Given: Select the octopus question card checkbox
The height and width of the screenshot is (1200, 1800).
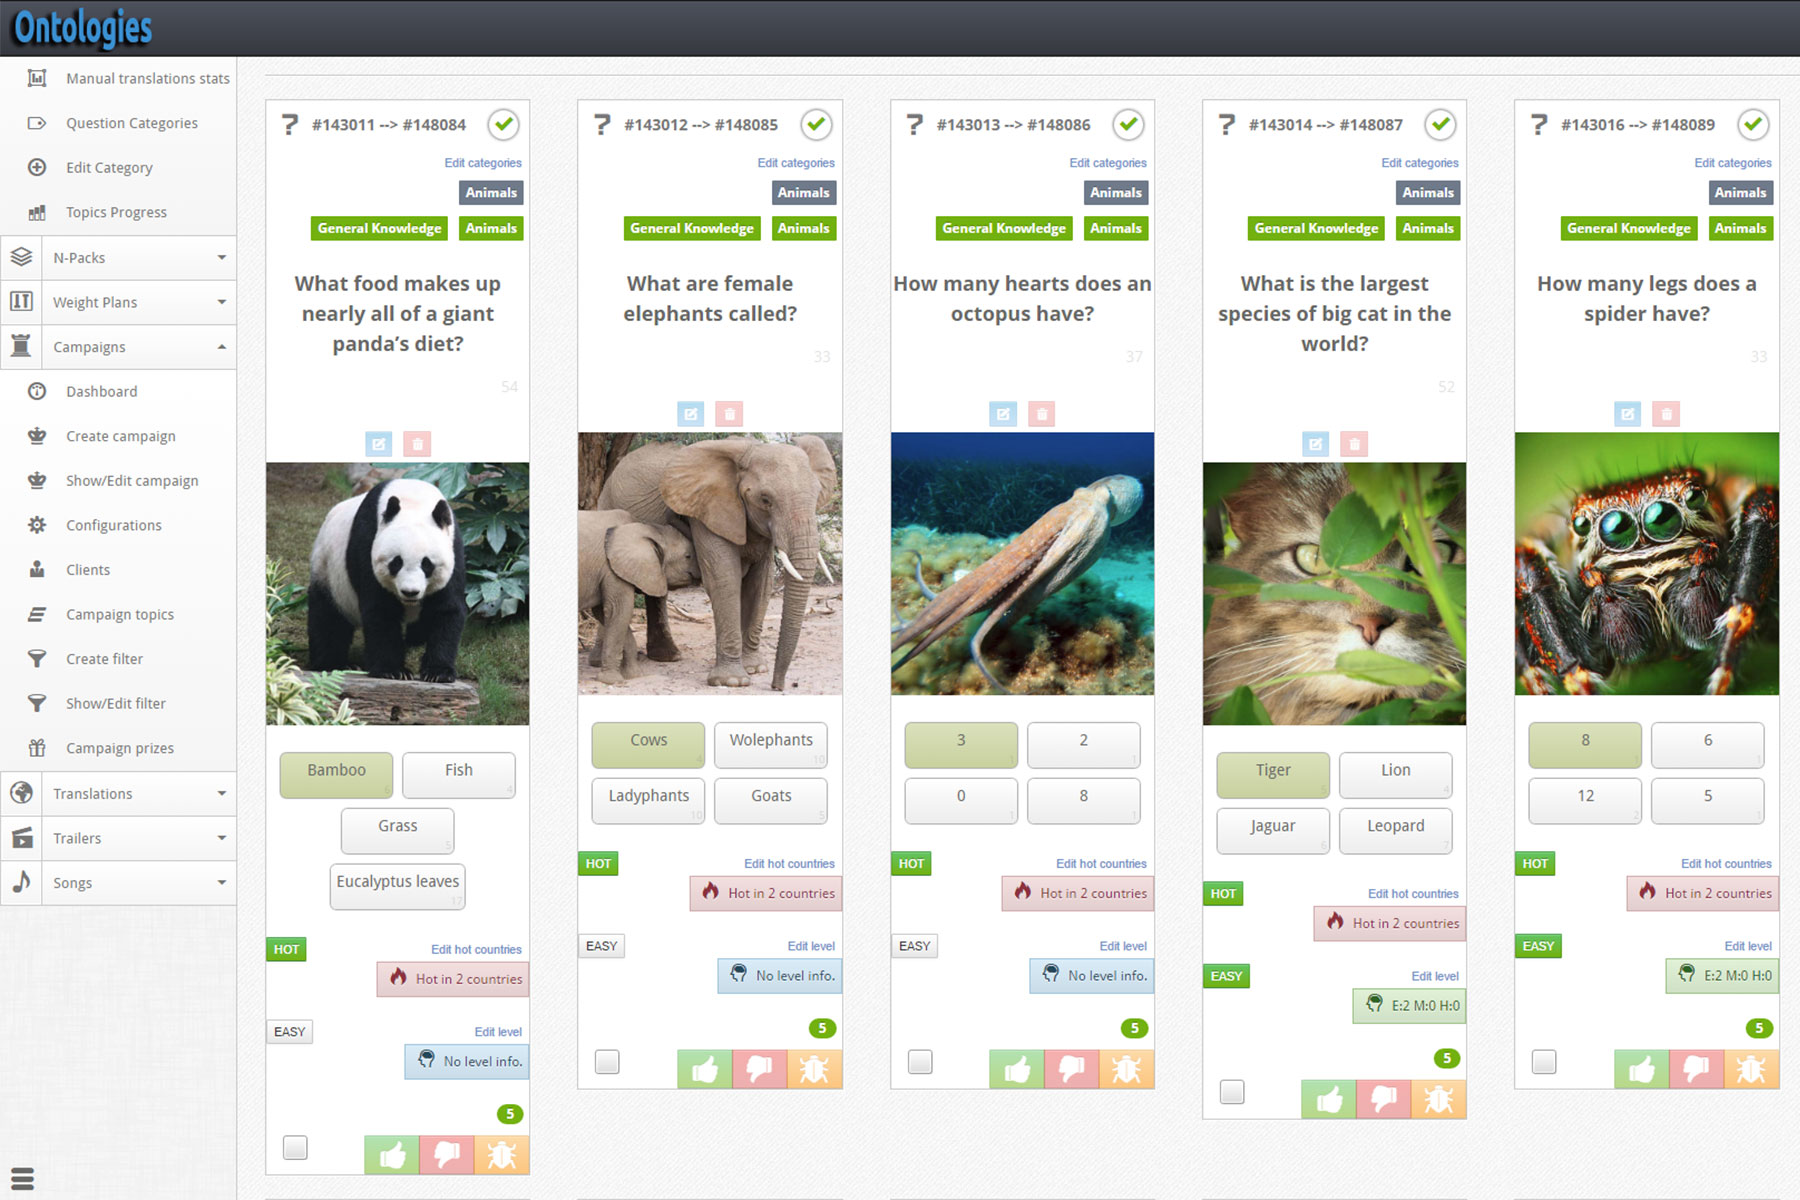Looking at the screenshot, I should (x=920, y=1061).
